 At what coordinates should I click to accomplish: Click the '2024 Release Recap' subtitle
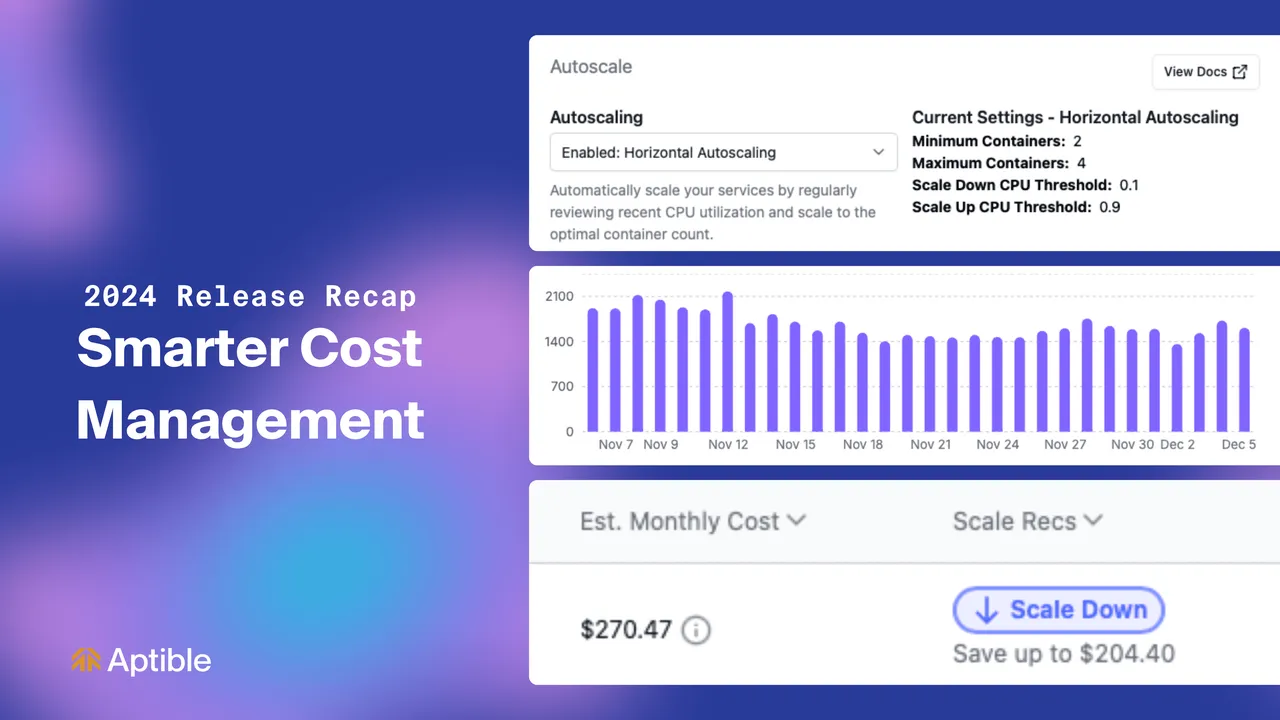tap(250, 296)
